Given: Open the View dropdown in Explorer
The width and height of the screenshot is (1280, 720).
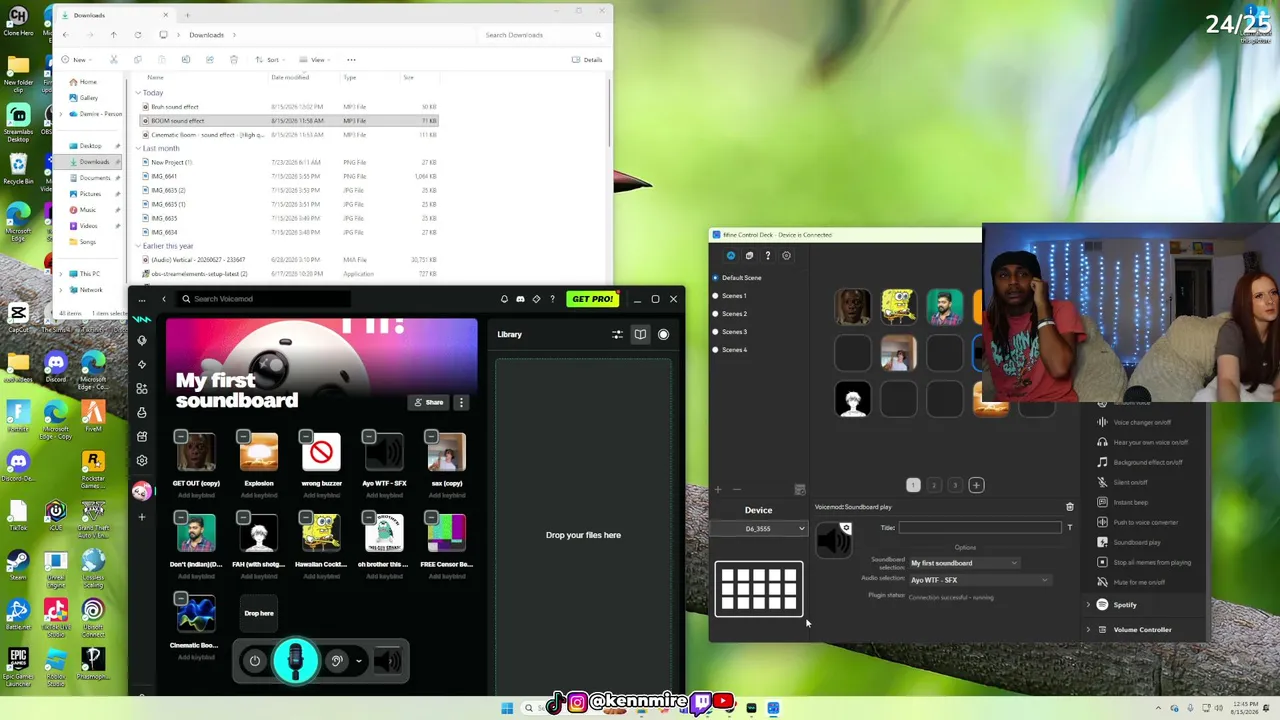Looking at the screenshot, I should point(317,60).
